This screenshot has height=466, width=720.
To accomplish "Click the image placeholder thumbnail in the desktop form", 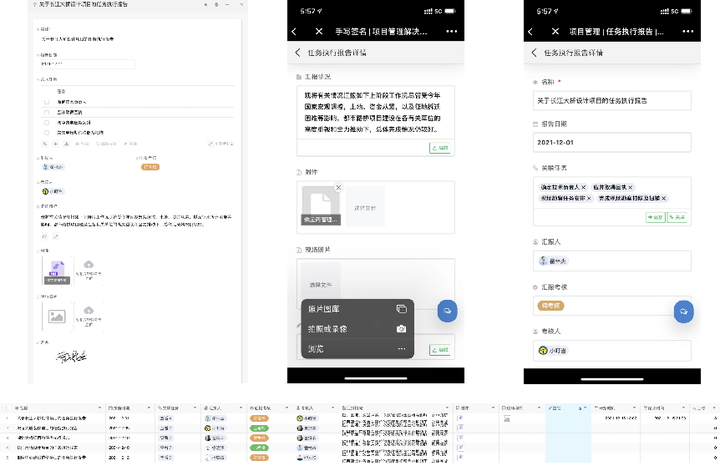I will [x=57, y=316].
